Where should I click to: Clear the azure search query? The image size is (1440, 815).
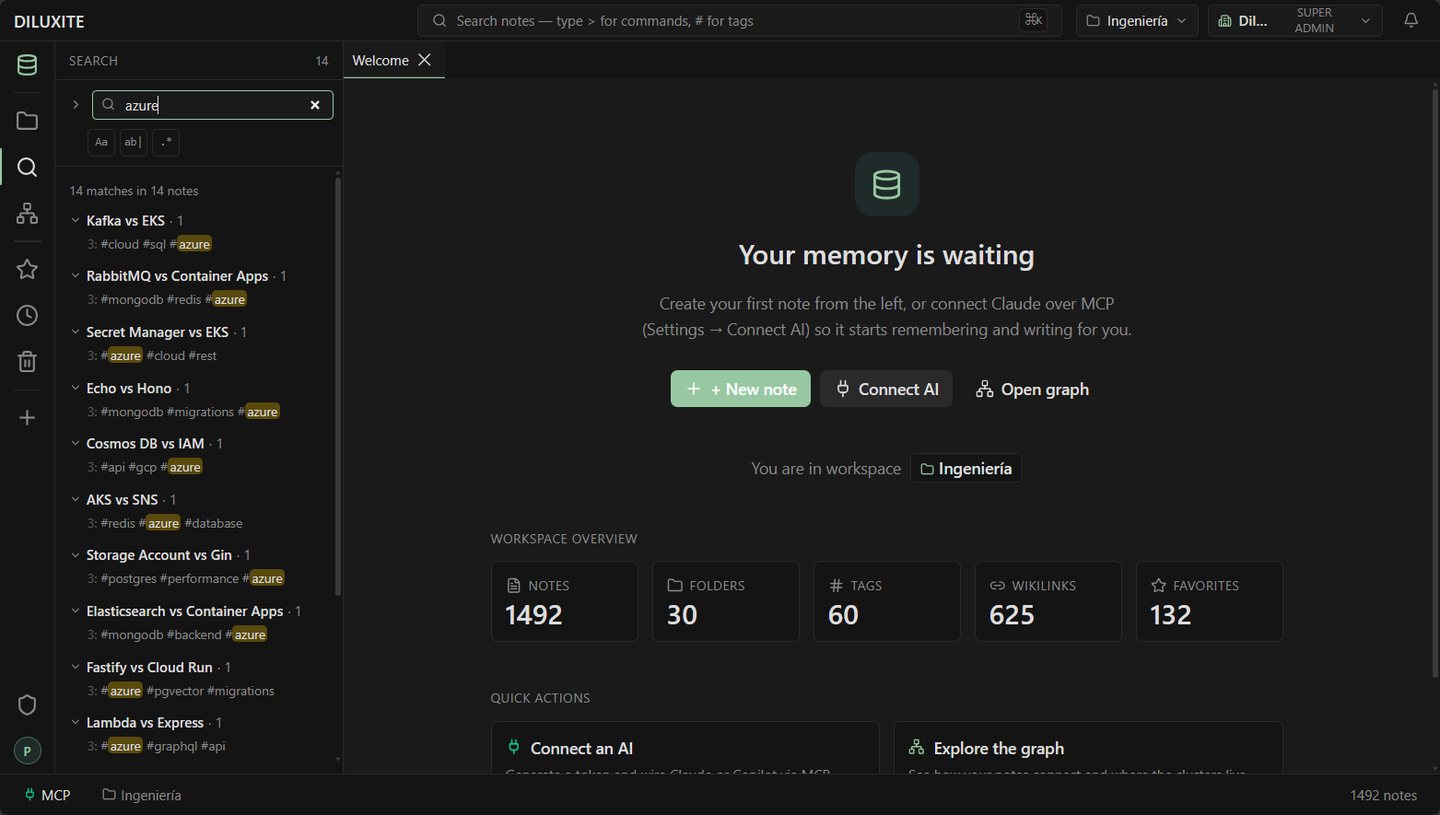315,105
